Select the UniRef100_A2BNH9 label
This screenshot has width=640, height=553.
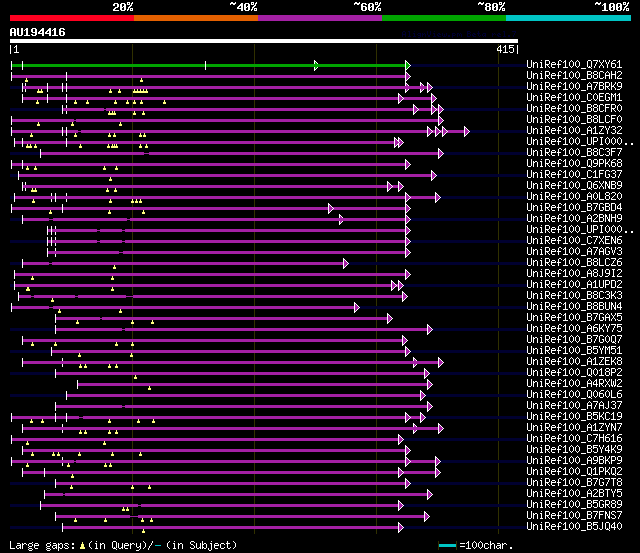click(x=574, y=218)
